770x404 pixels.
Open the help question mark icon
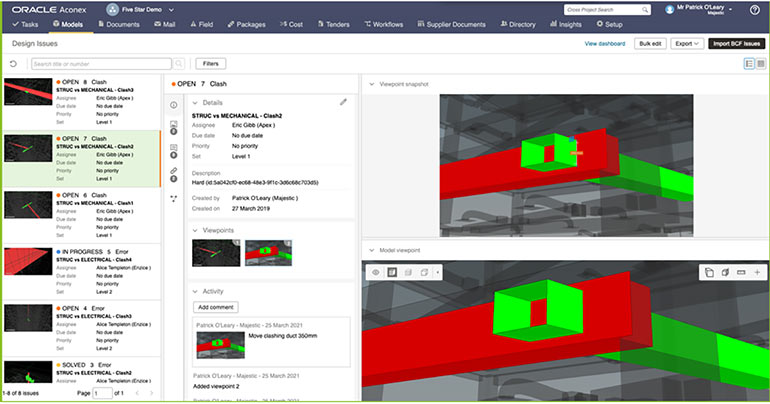tap(755, 10)
